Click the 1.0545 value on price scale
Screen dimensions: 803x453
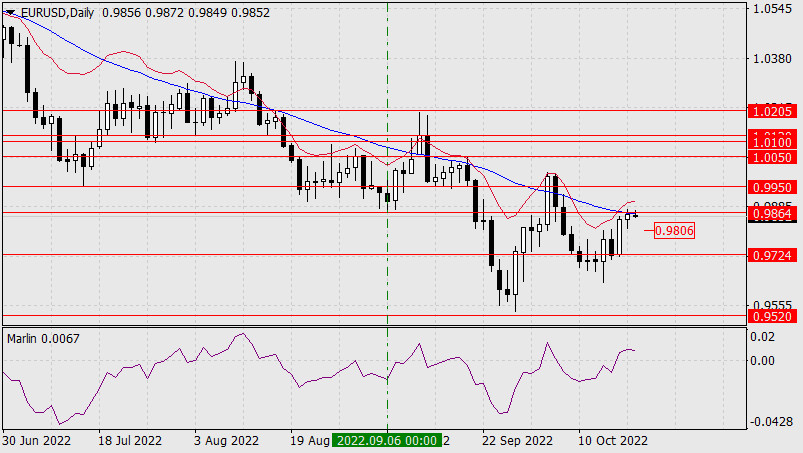(x=774, y=9)
